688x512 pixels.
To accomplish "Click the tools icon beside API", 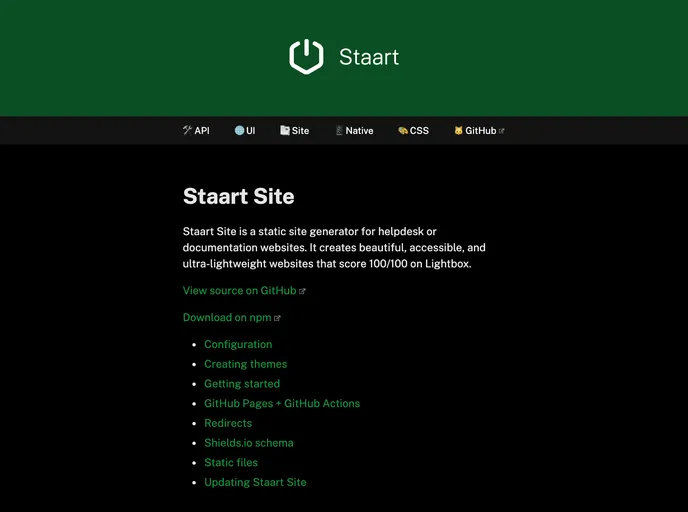I will (187, 130).
